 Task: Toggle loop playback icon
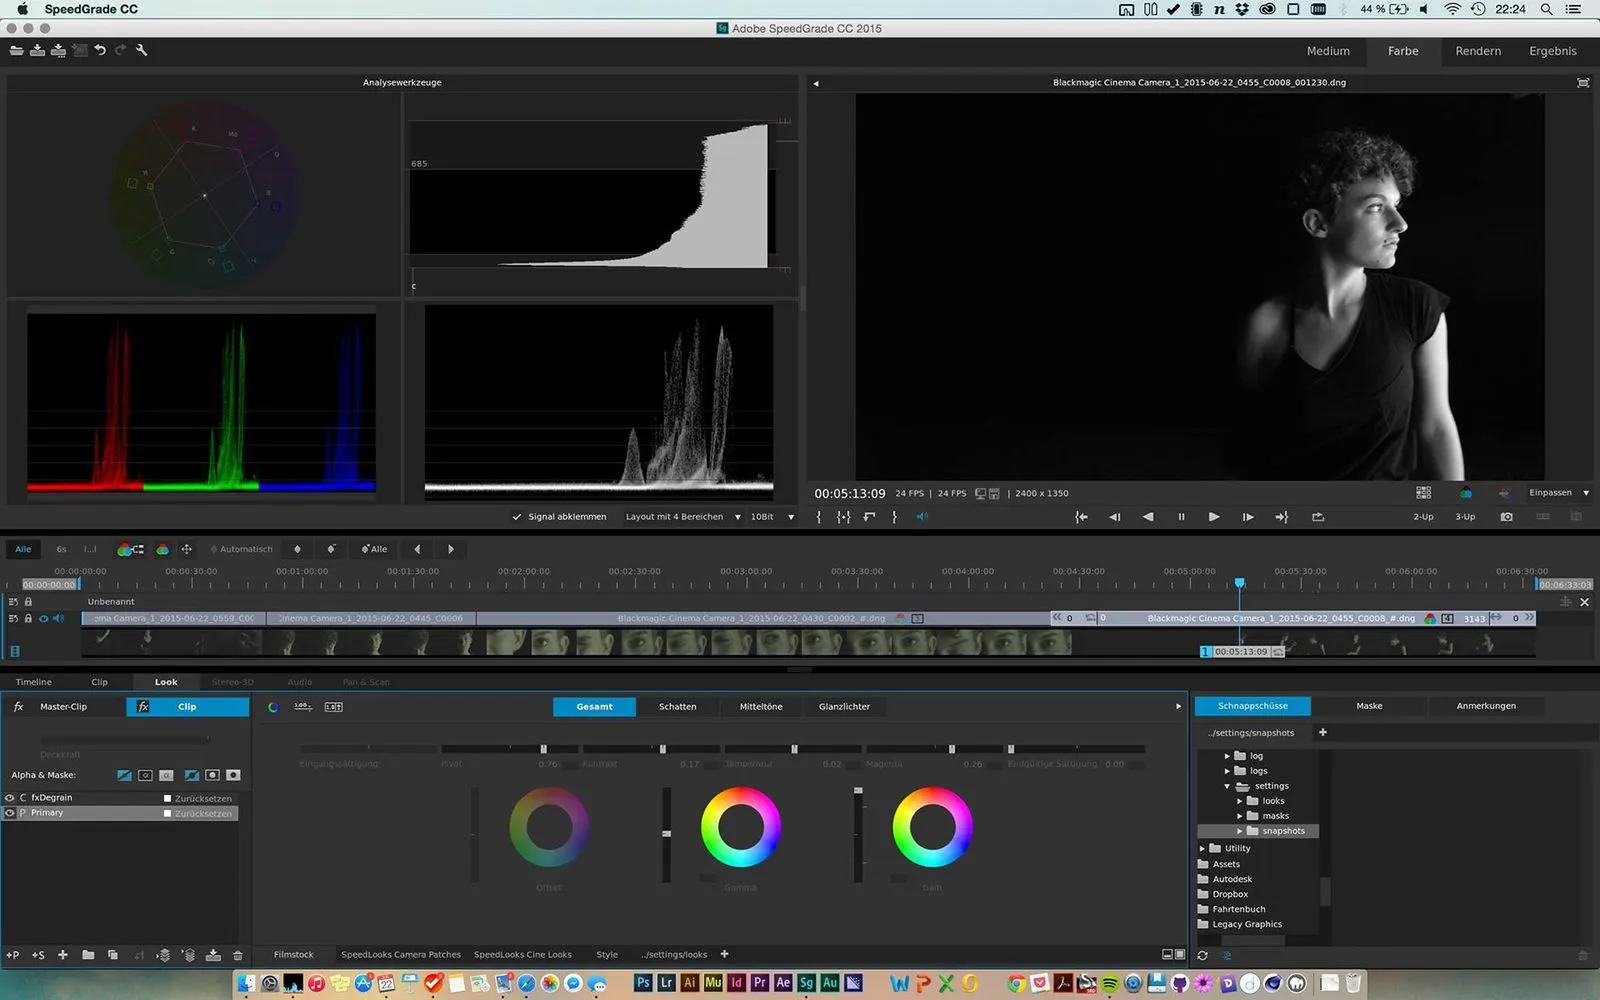1318,517
